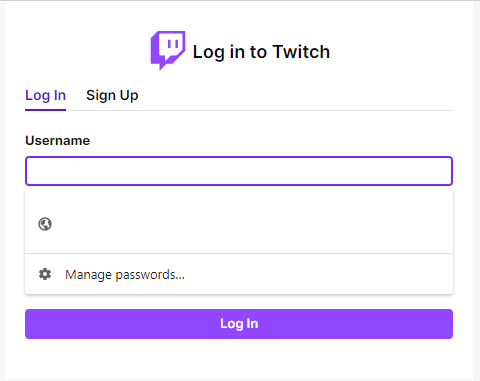Viewport: 480px width, 381px height.
Task: Open Manage passwords... from autofill popup
Action: tap(239, 274)
